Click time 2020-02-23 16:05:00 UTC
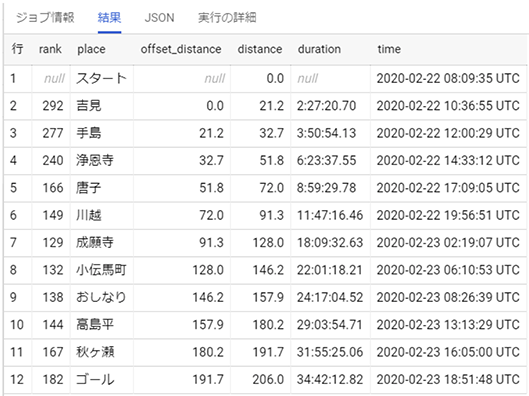 click(448, 352)
